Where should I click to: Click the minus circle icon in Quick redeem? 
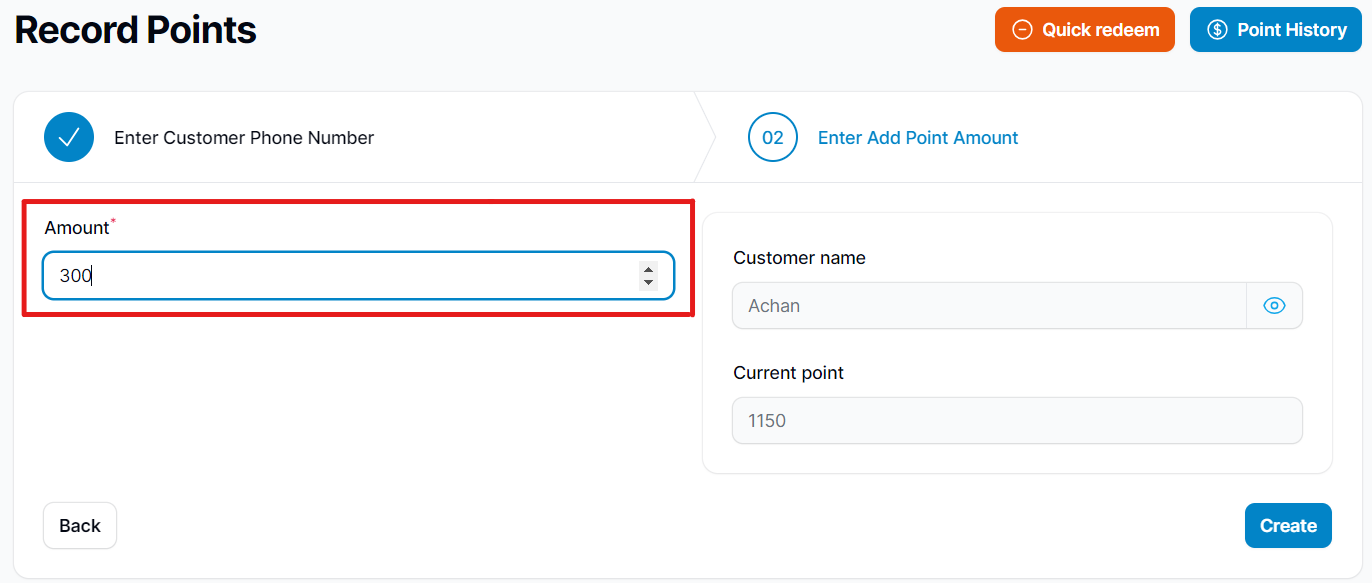[x=1022, y=30]
